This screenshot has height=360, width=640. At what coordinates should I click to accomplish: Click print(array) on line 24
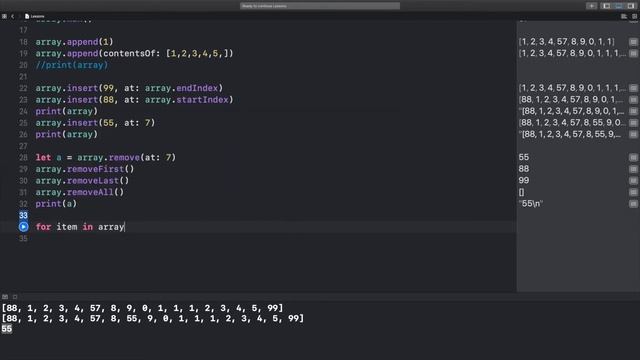click(67, 111)
